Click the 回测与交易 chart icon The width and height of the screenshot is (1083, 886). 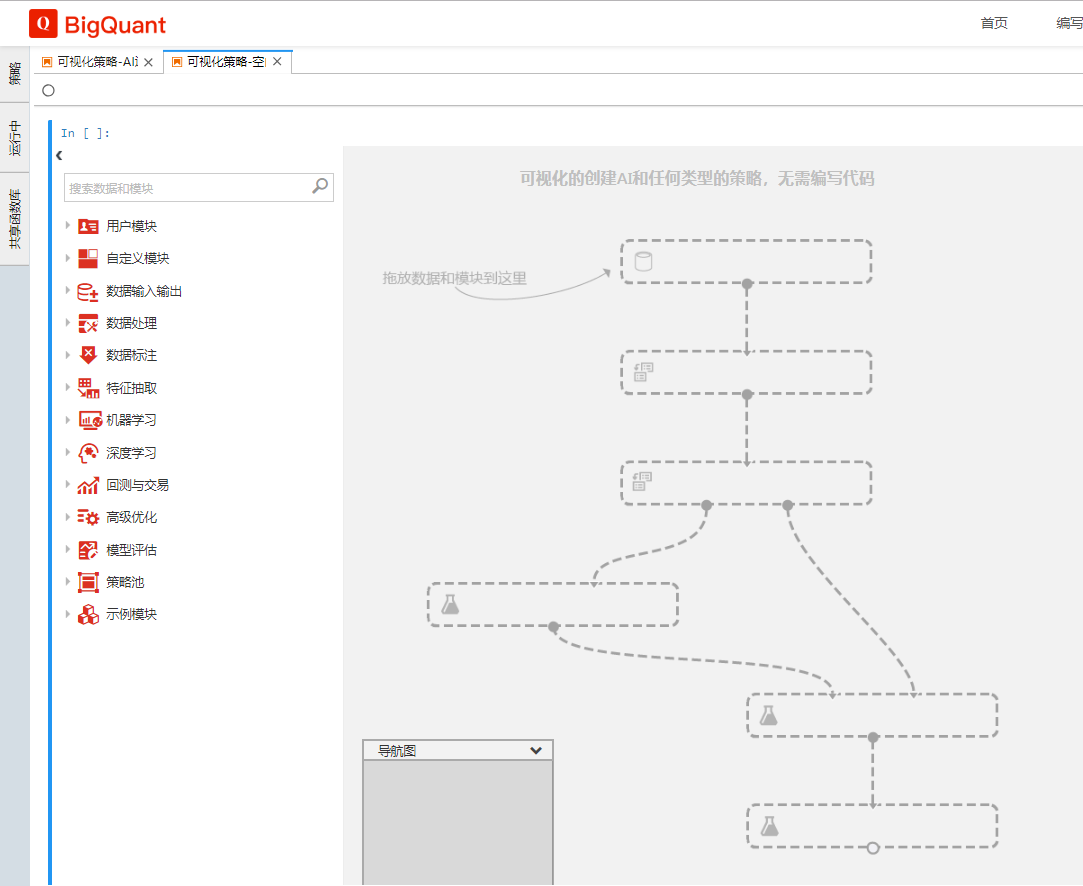(88, 485)
